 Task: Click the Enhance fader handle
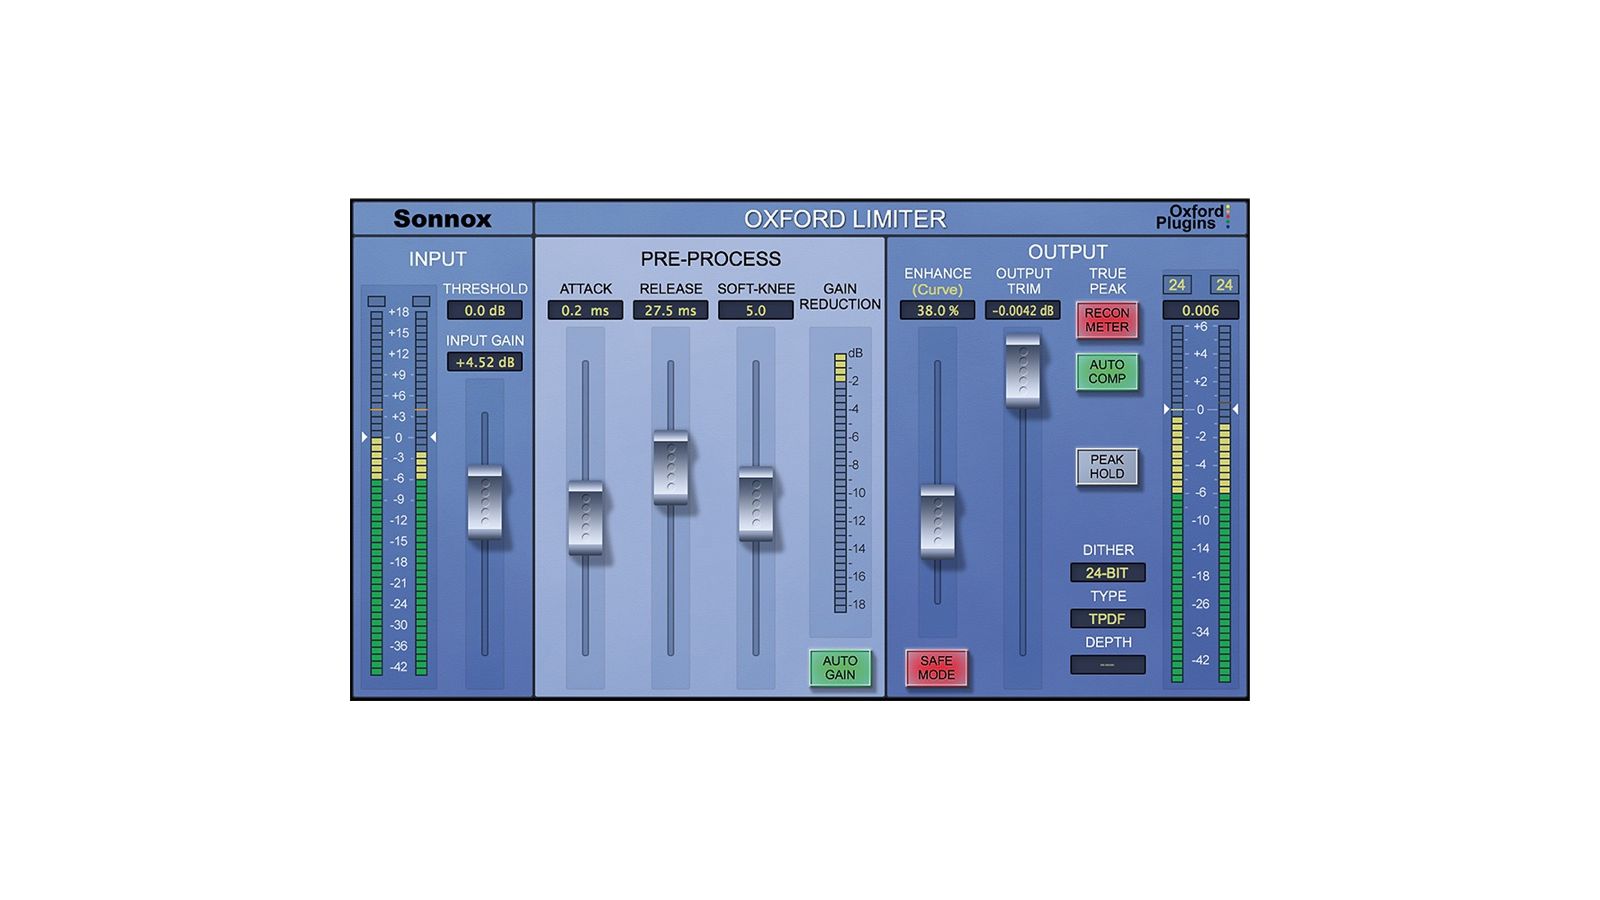point(937,521)
